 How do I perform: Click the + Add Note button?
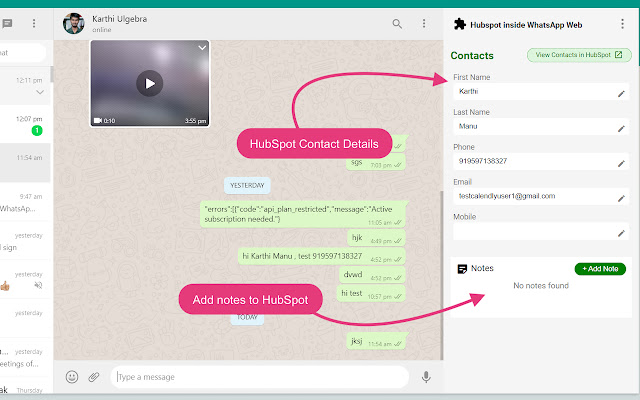(600, 269)
